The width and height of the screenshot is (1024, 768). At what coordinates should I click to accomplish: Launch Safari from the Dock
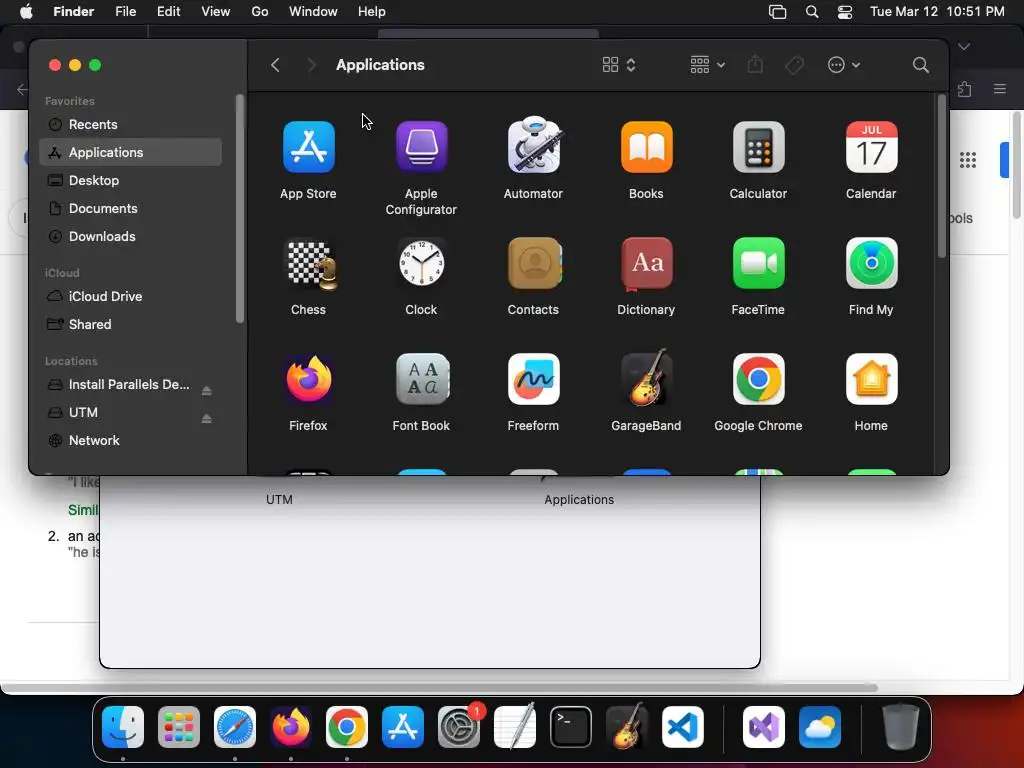[x=235, y=726]
